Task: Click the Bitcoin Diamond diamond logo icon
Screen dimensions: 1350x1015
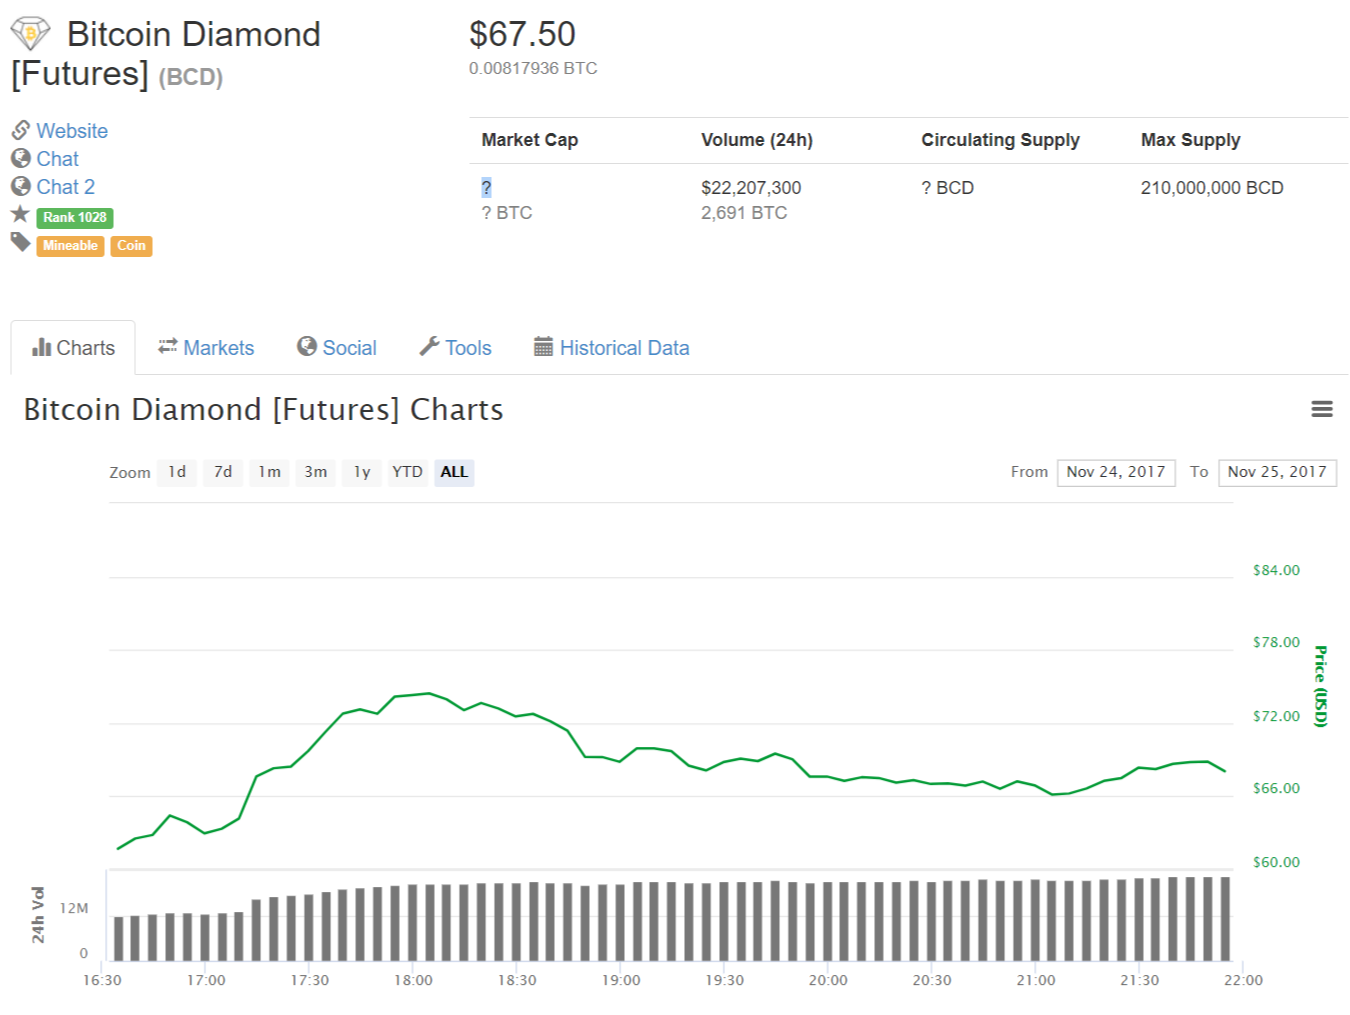Action: coord(30,34)
